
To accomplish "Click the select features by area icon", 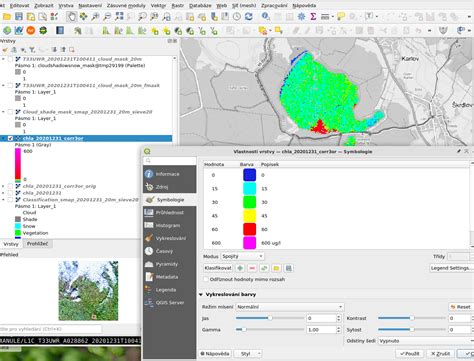I will [x=263, y=31].
